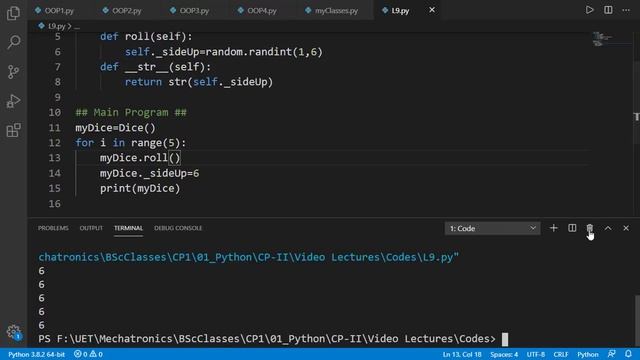The width and height of the screenshot is (640, 360).
Task: Click the L9.py file path in terminal
Action: point(249,257)
